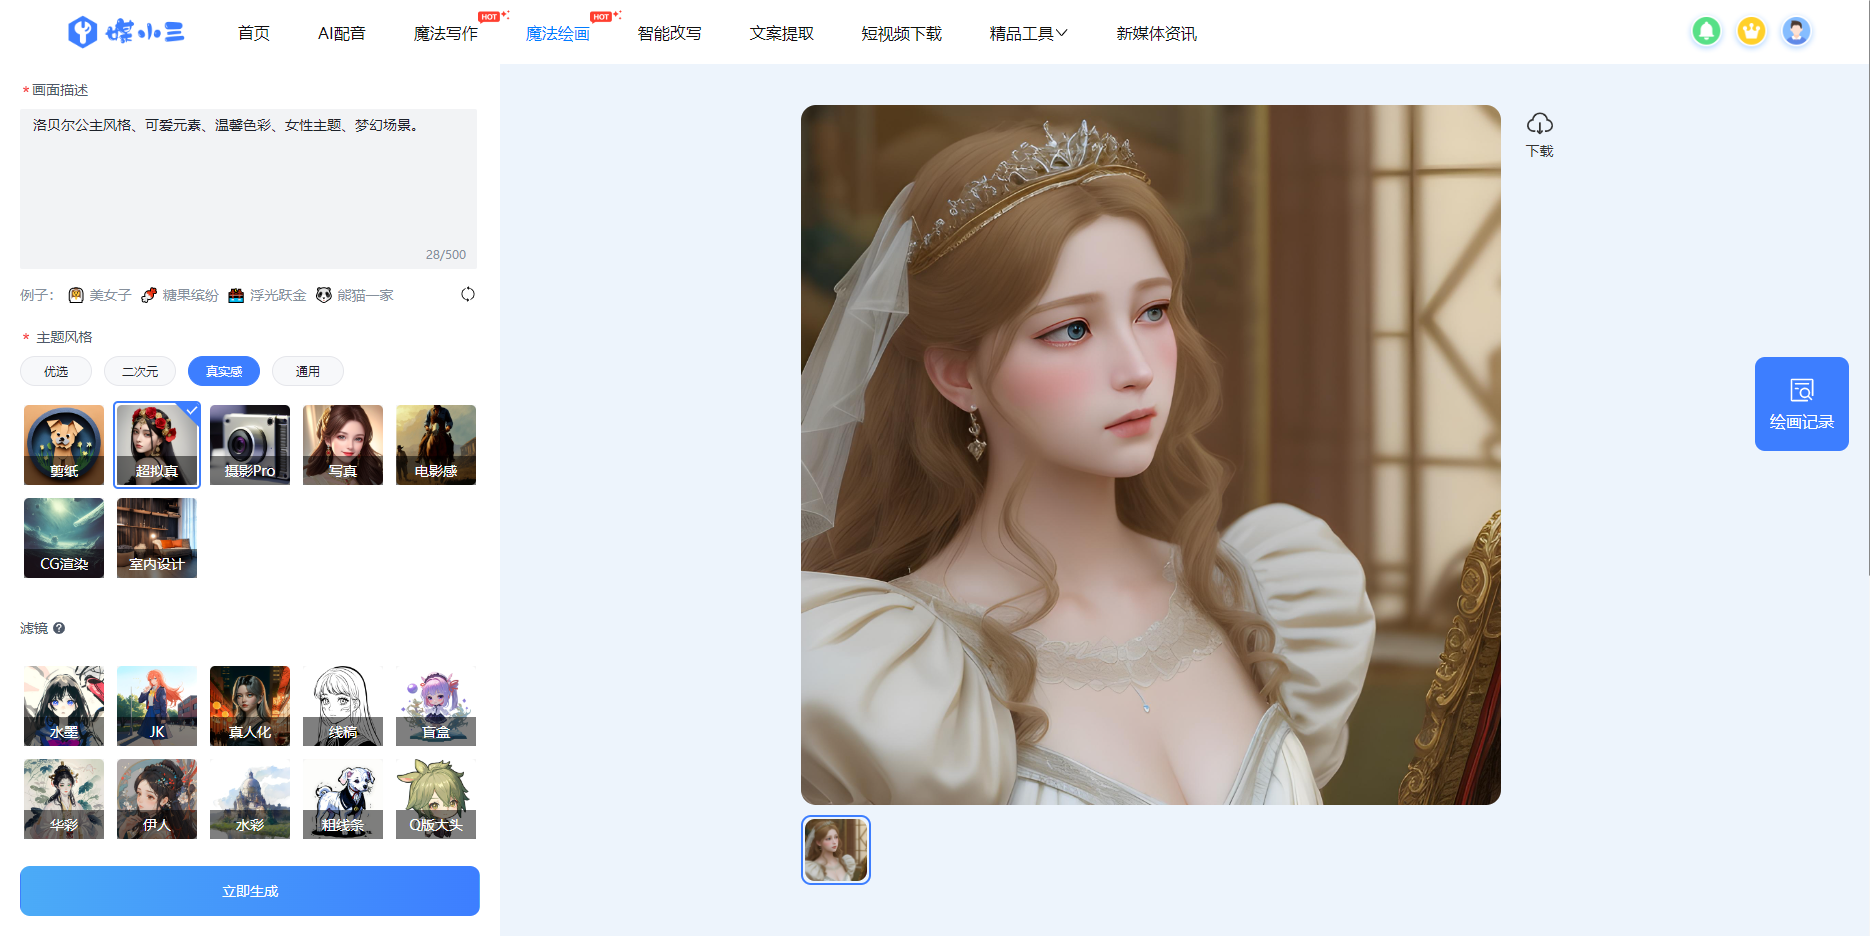This screenshot has width=1870, height=936.
Task: Use the 浮光跃金 example prompt
Action: click(267, 295)
